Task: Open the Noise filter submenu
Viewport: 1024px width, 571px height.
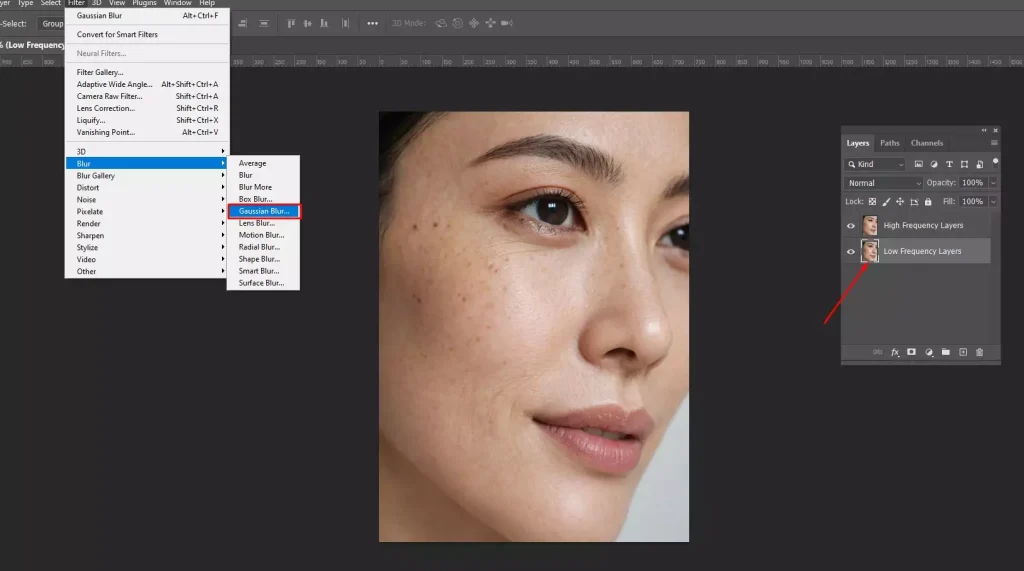Action: pos(87,199)
